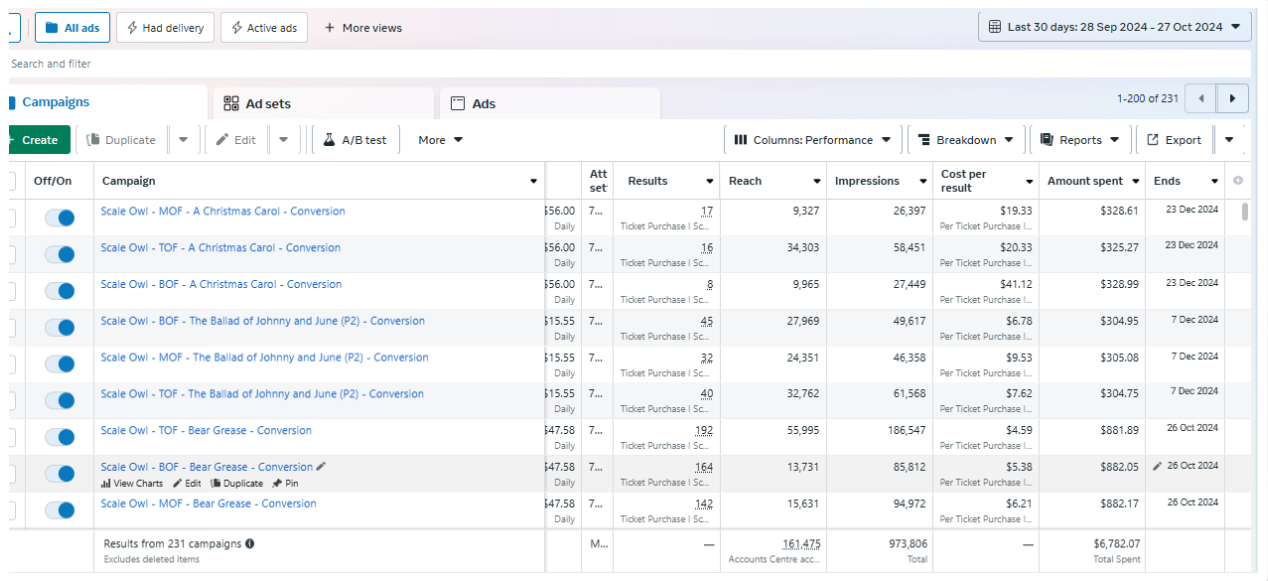Disable MOF Ballad of Johnny and June campaign
Image resolution: width=1268 pixels, height=581 pixels.
(x=60, y=364)
